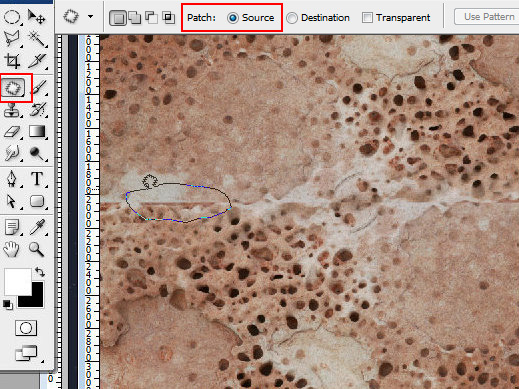Choose Subtract from selection mode
The width and height of the screenshot is (519, 389).
coord(152,18)
